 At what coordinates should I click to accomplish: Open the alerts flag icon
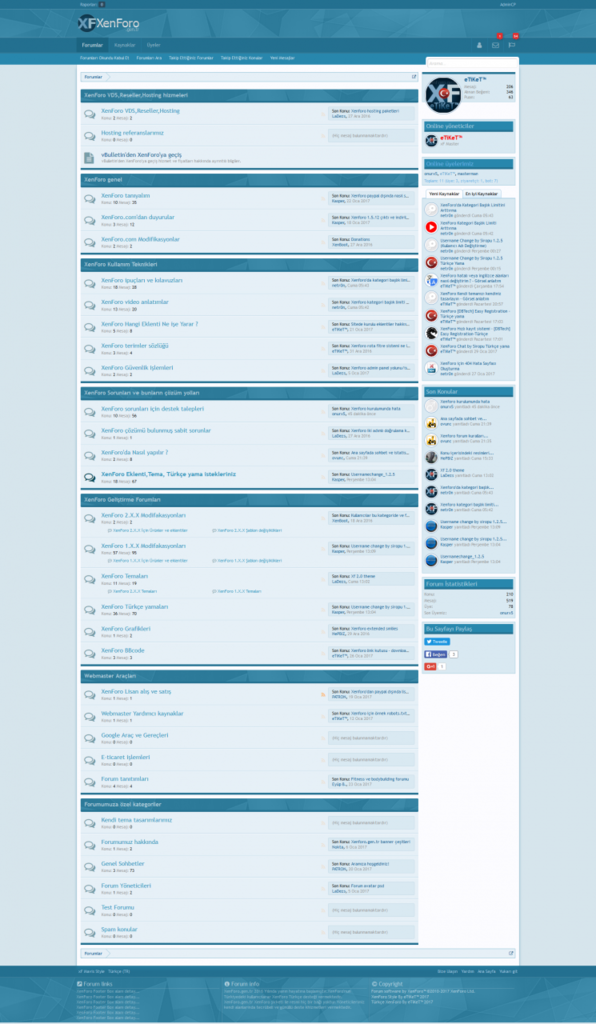click(x=512, y=45)
